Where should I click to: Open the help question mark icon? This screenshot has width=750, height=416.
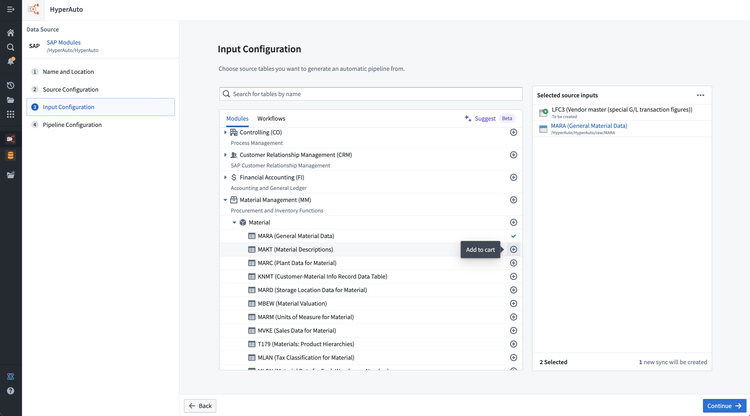point(11,391)
